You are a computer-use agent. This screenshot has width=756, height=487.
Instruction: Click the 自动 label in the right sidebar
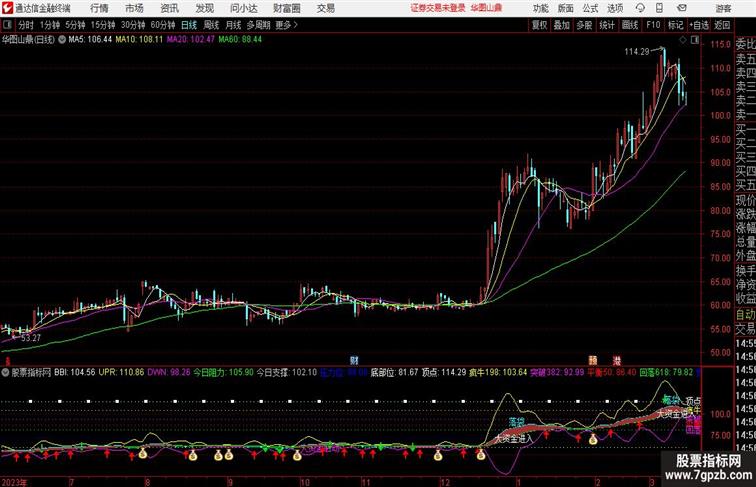click(745, 315)
